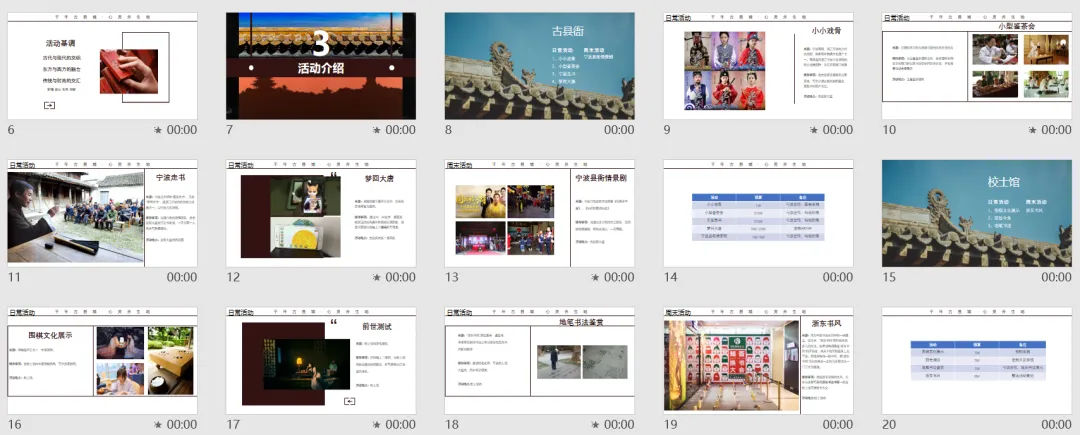Click the 00:00 timing under slide 17

point(400,425)
